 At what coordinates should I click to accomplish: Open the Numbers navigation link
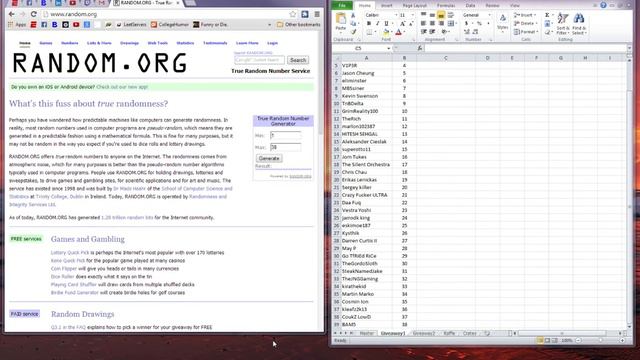(x=69, y=43)
